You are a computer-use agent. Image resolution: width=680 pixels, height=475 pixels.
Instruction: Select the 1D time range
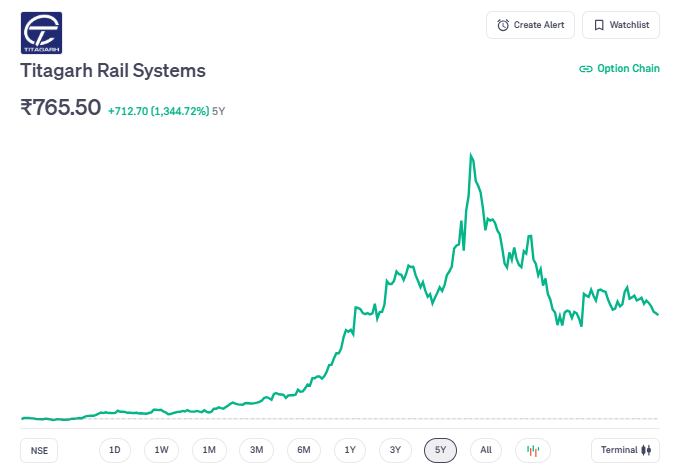[x=115, y=450]
